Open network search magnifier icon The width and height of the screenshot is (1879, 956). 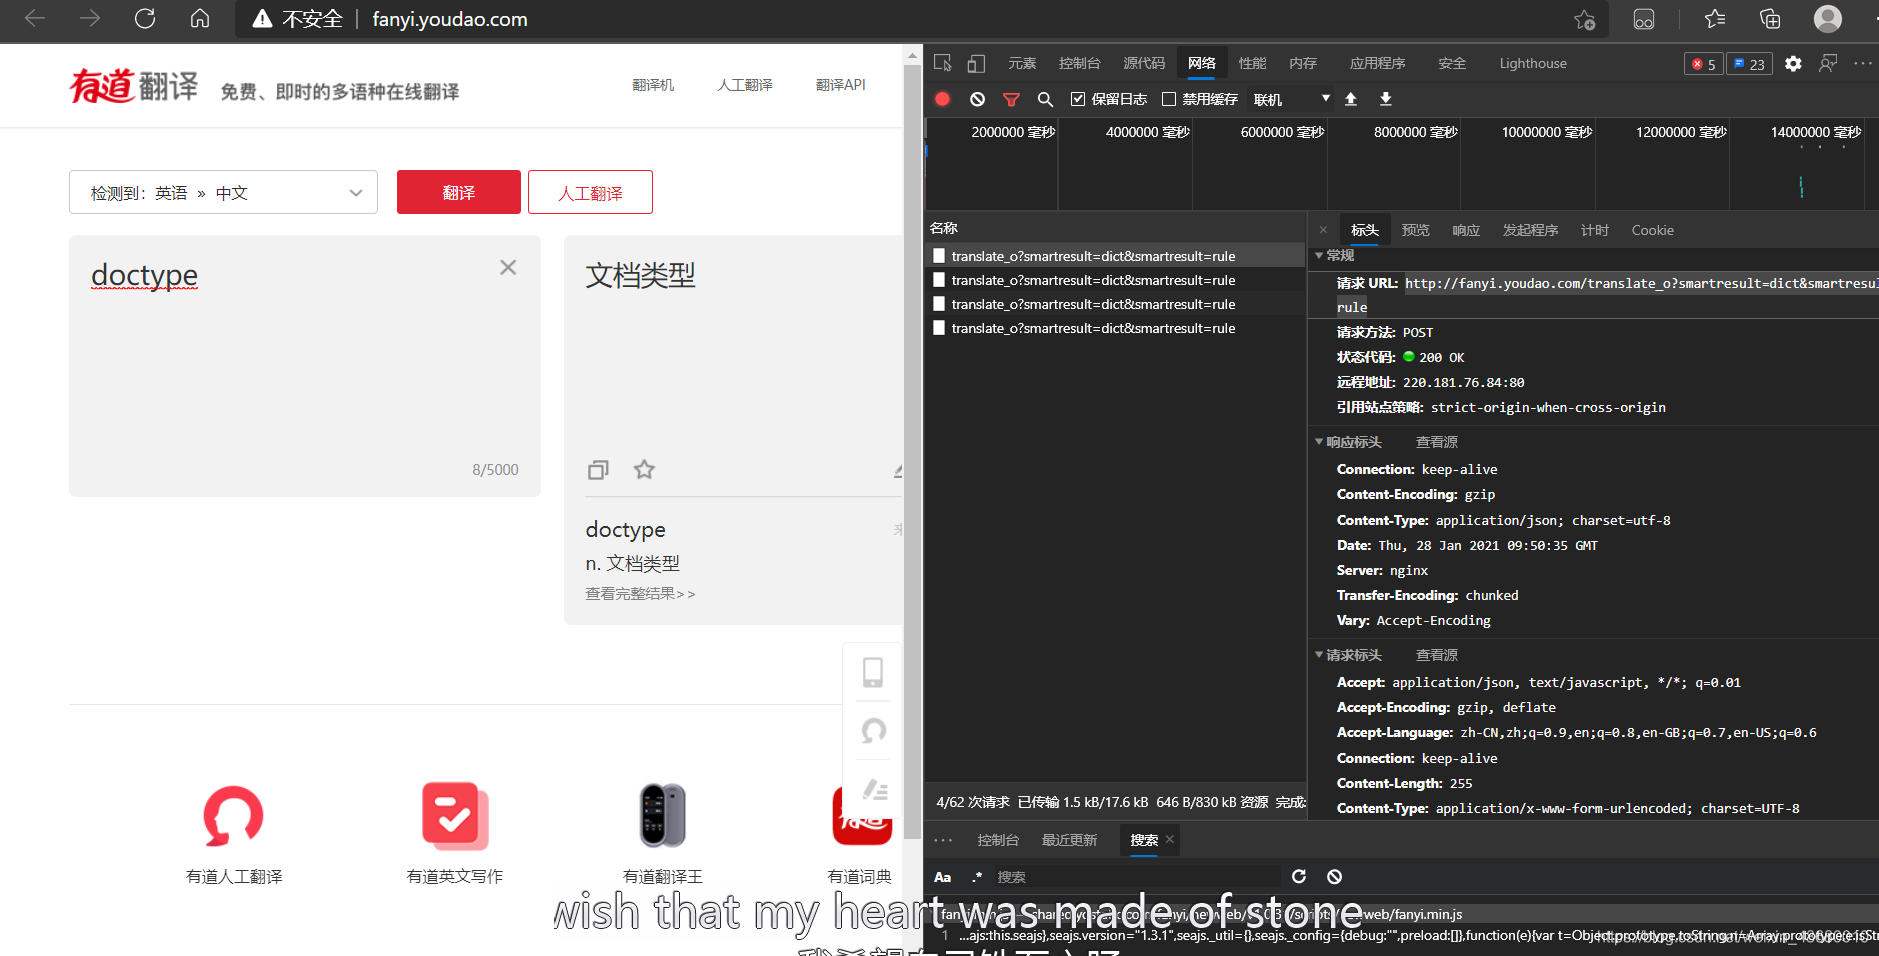[1045, 99]
